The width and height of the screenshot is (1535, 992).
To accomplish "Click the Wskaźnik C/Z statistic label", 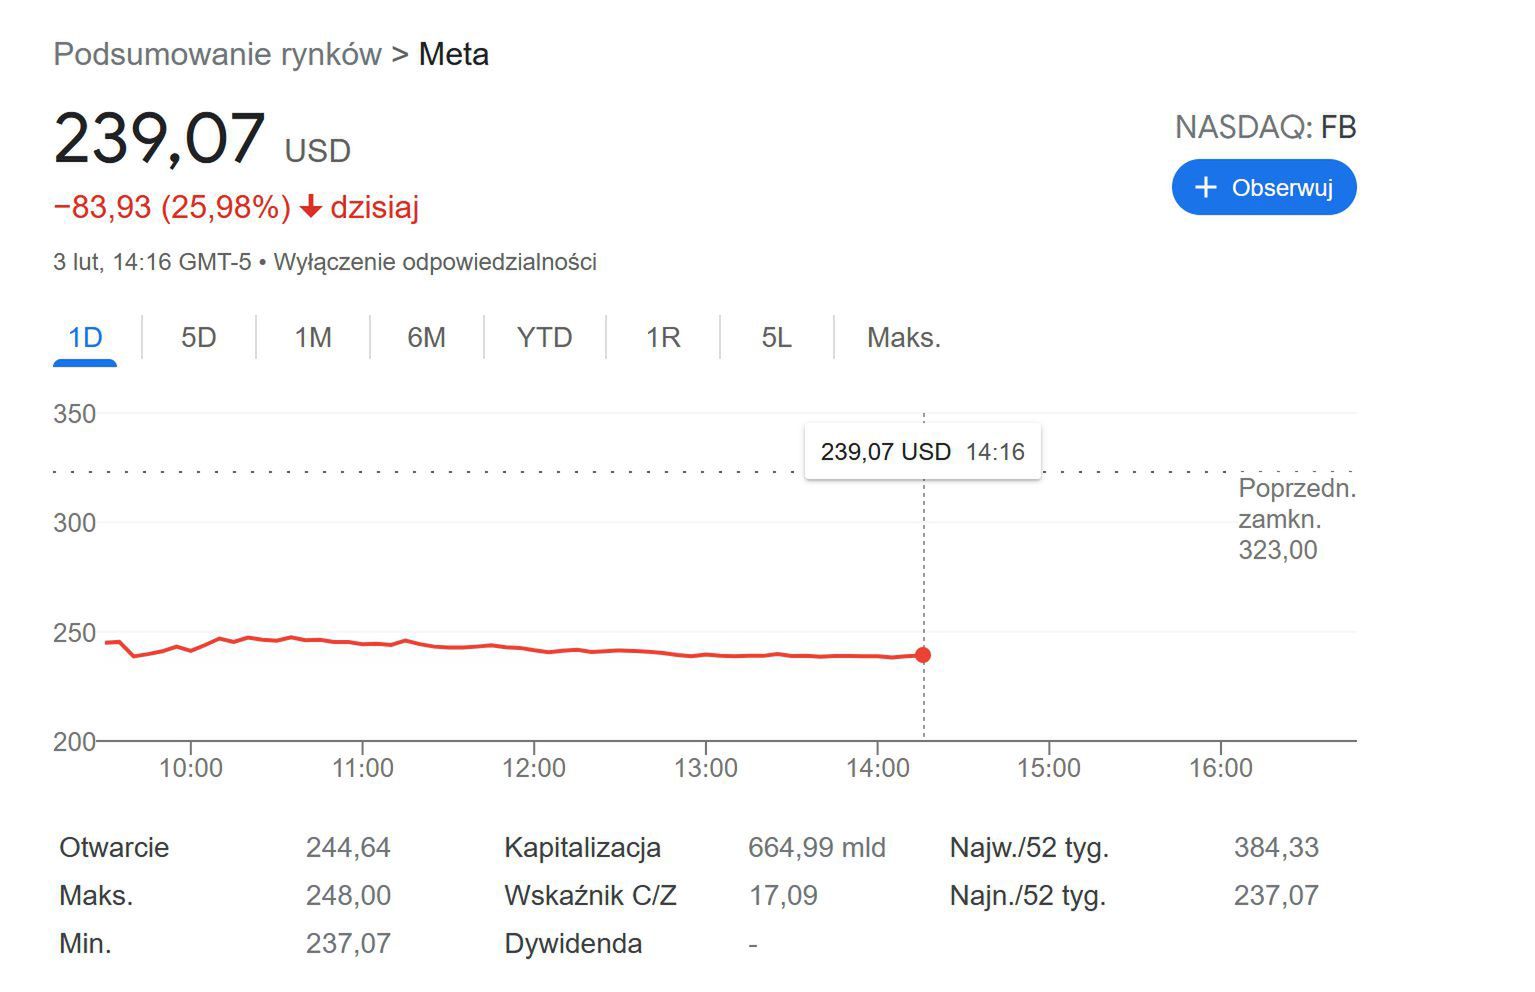I will coord(590,895).
